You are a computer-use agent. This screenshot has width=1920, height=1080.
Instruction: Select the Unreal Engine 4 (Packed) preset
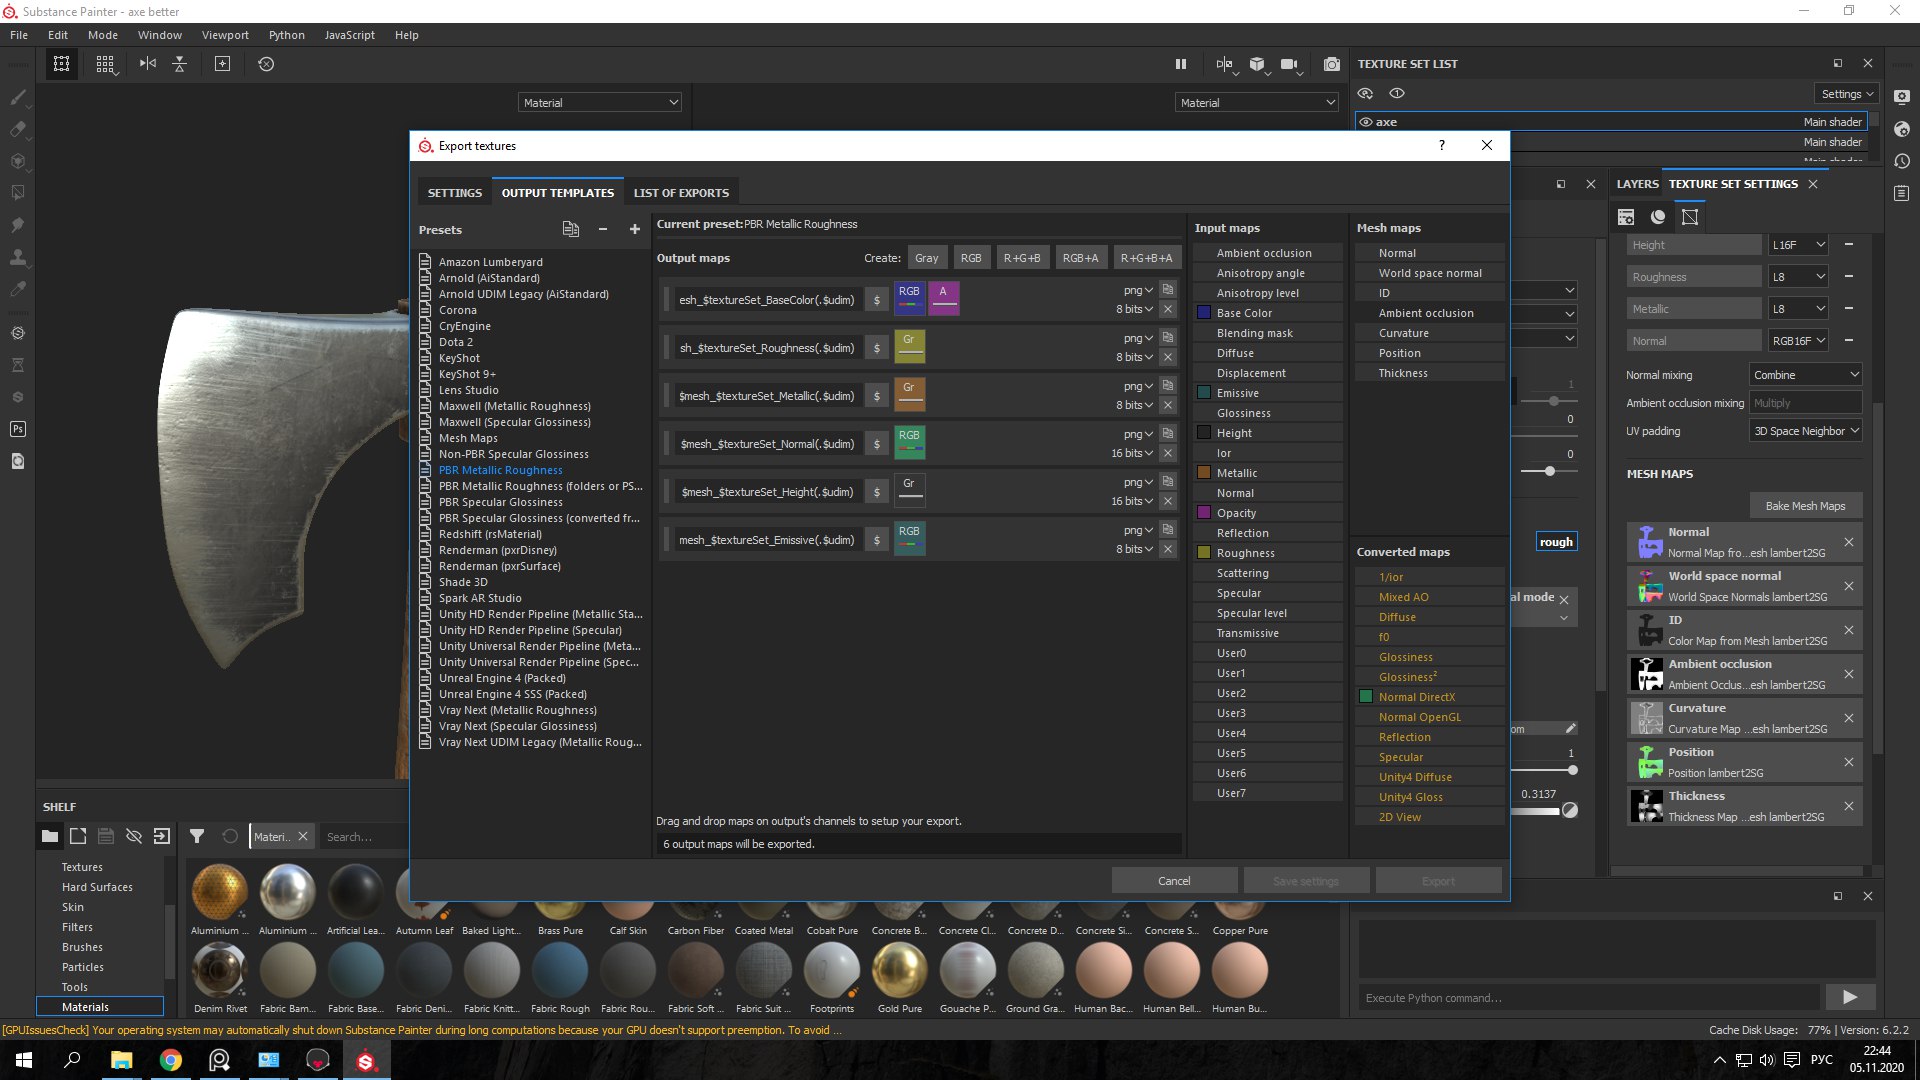[x=502, y=678]
